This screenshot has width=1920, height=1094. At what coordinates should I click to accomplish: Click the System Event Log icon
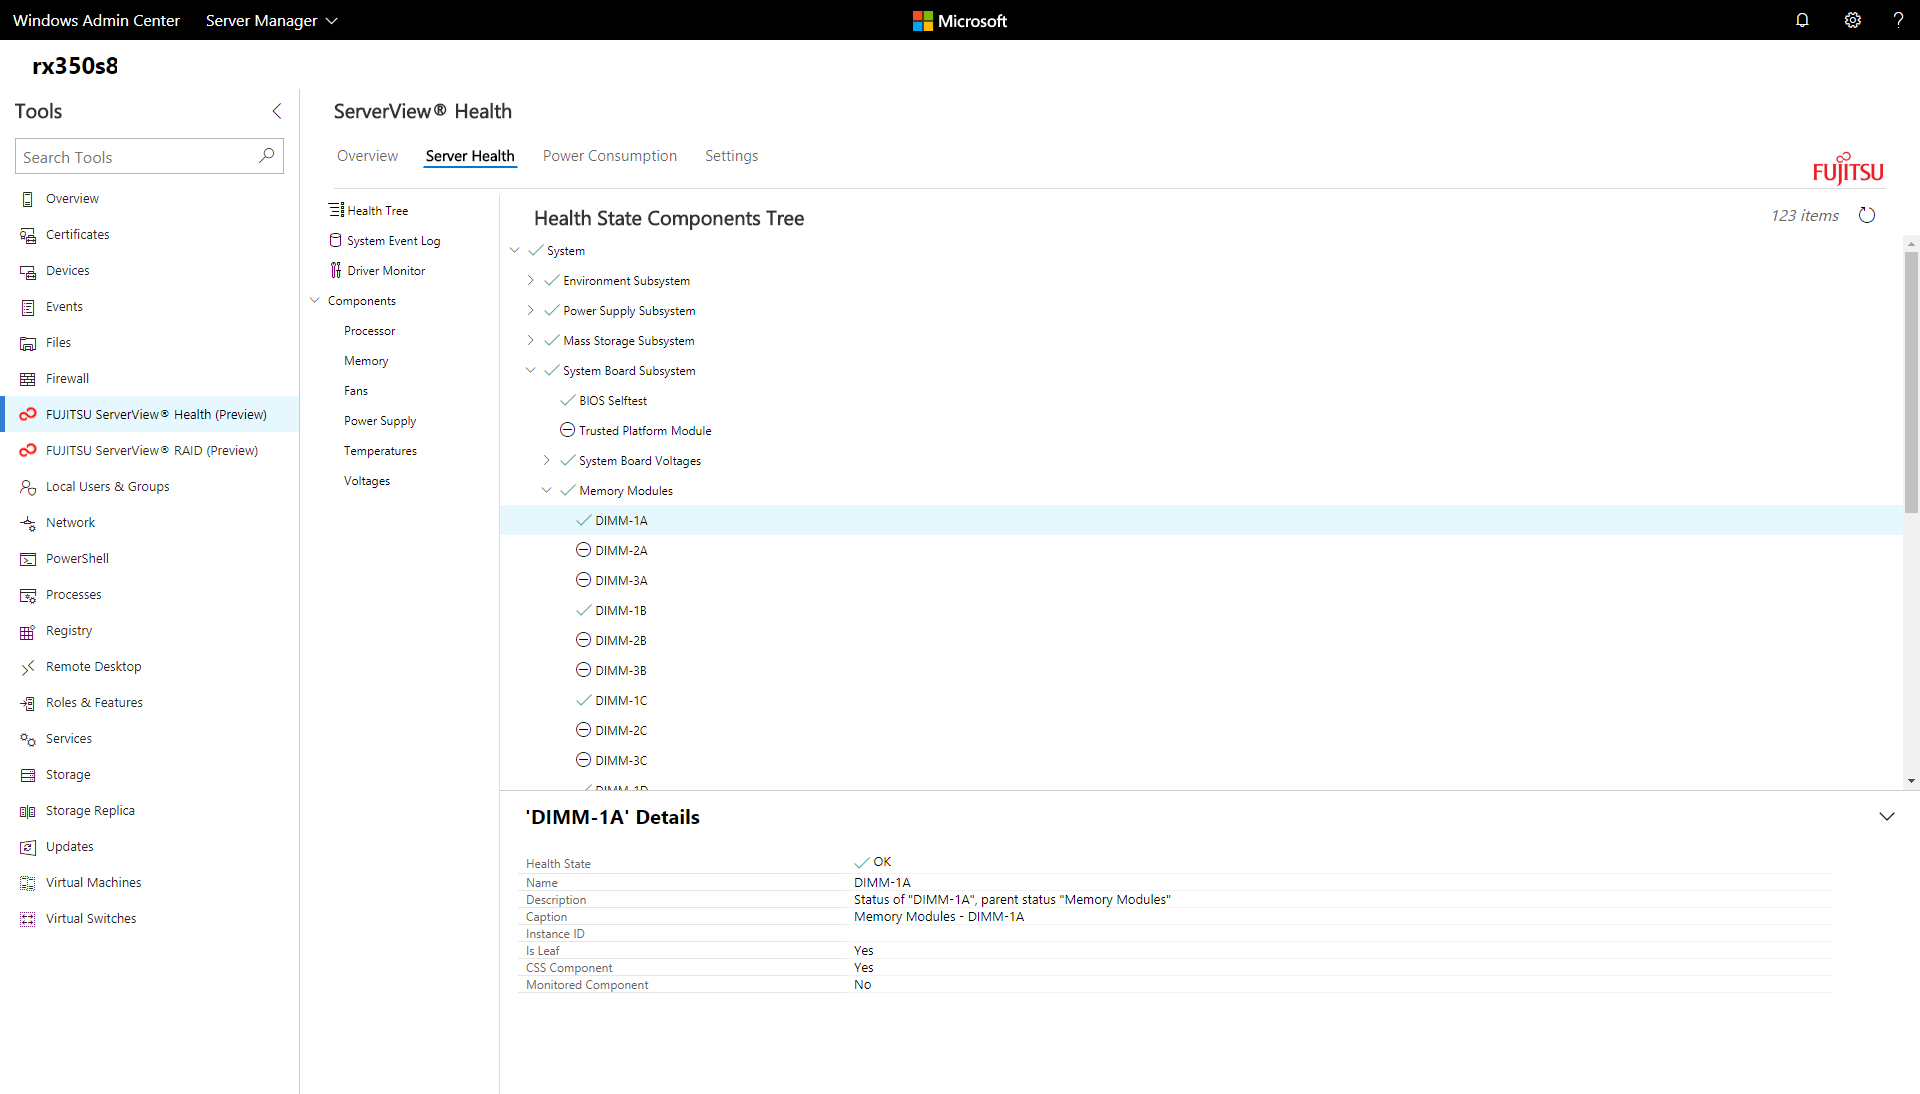click(x=335, y=240)
